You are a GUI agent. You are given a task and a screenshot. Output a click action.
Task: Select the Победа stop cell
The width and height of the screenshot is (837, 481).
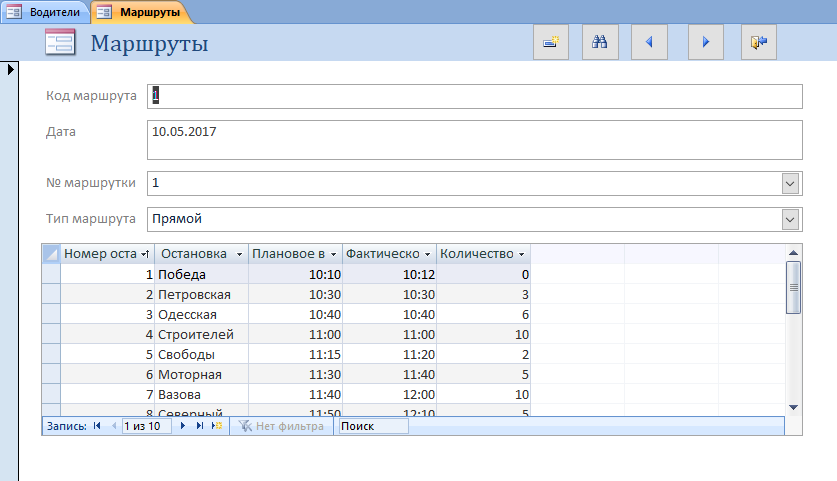pyautogui.click(x=202, y=274)
